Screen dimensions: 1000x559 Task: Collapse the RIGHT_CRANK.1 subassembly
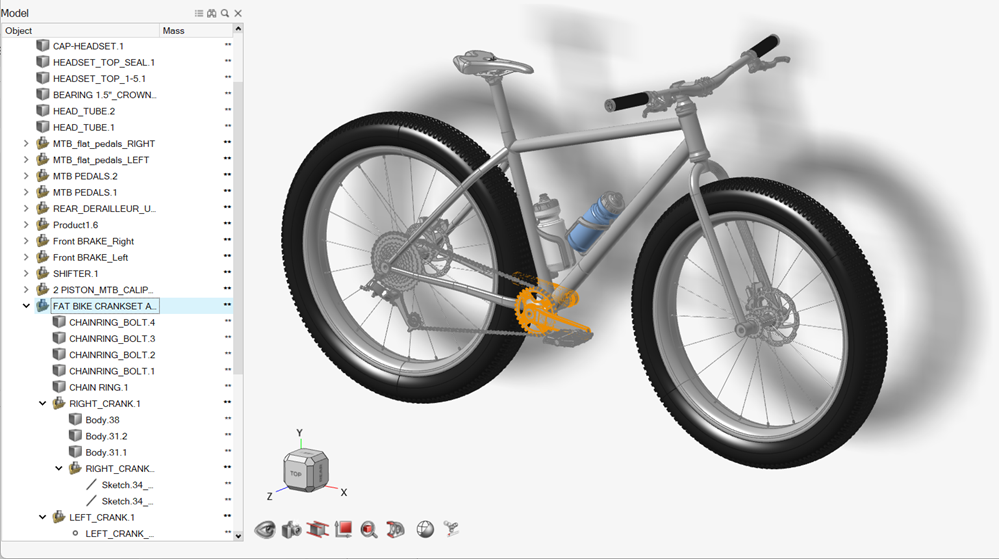pyautogui.click(x=42, y=404)
